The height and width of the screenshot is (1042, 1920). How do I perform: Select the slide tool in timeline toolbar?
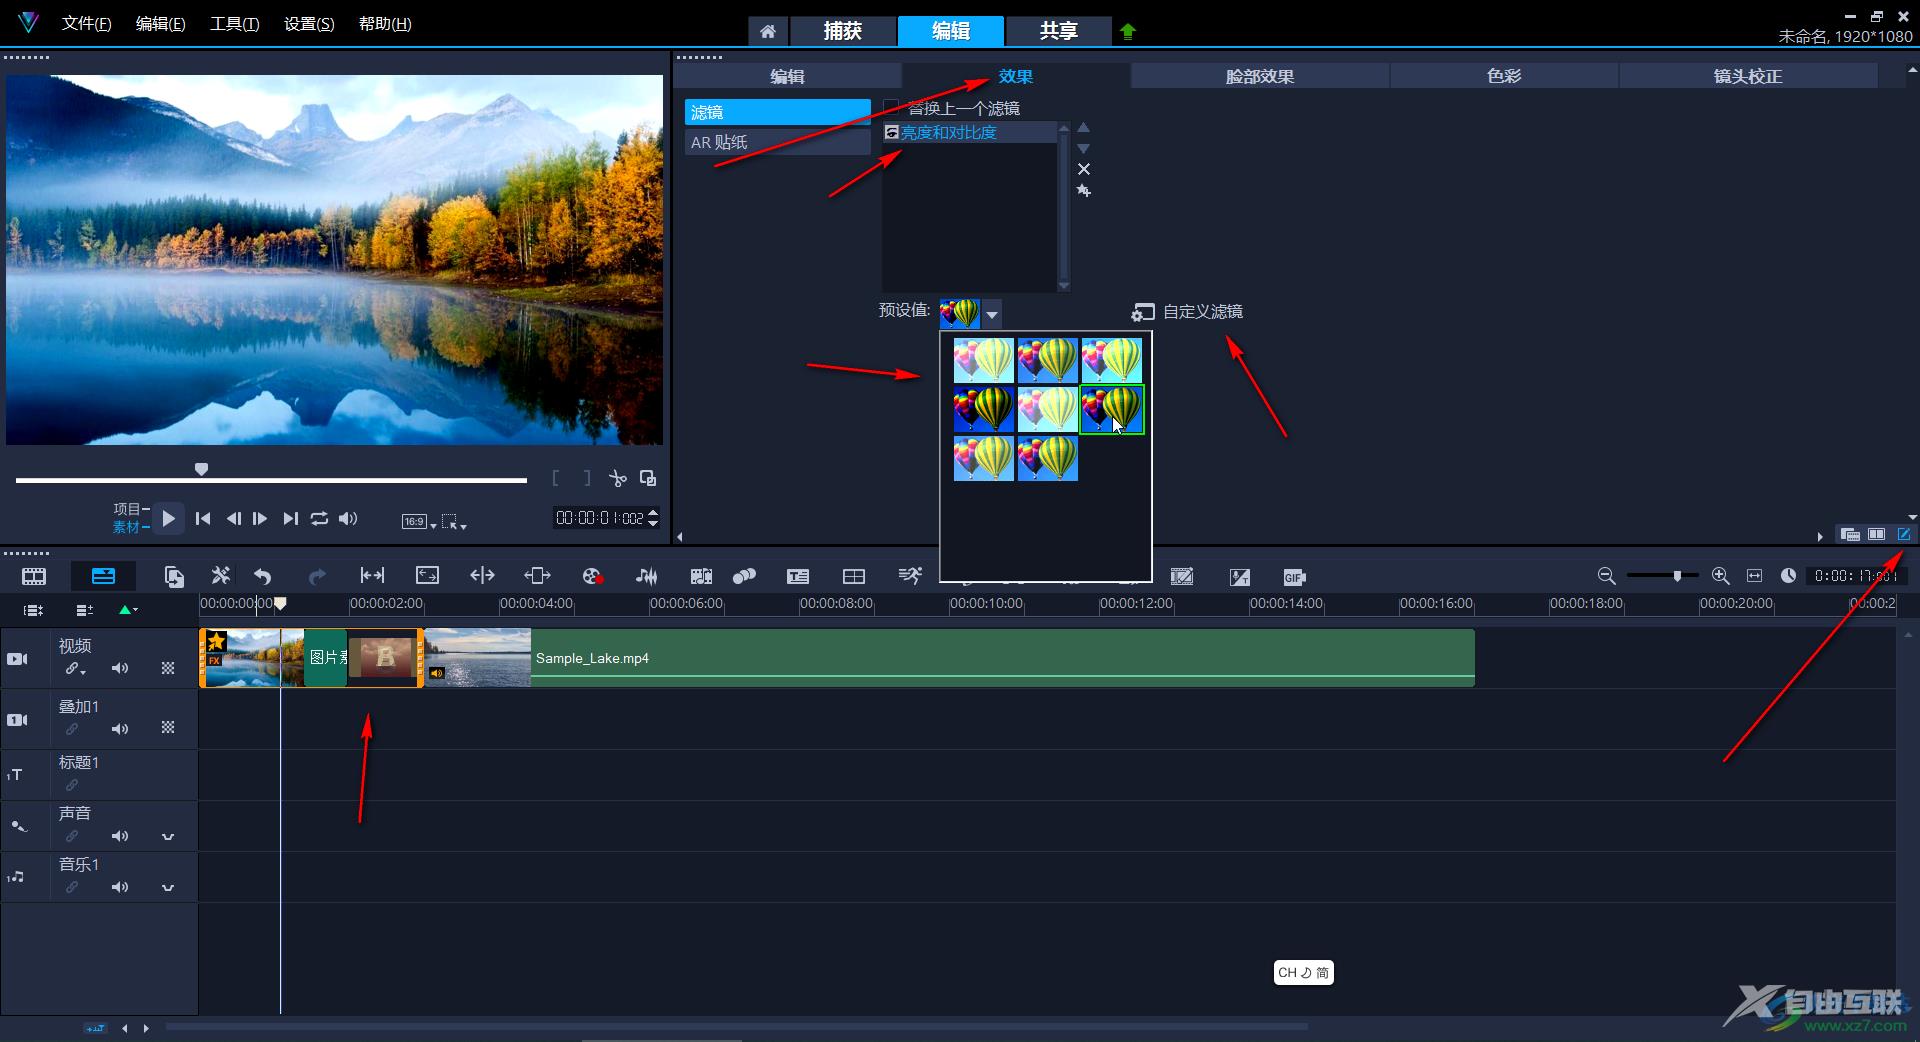[x=537, y=575]
